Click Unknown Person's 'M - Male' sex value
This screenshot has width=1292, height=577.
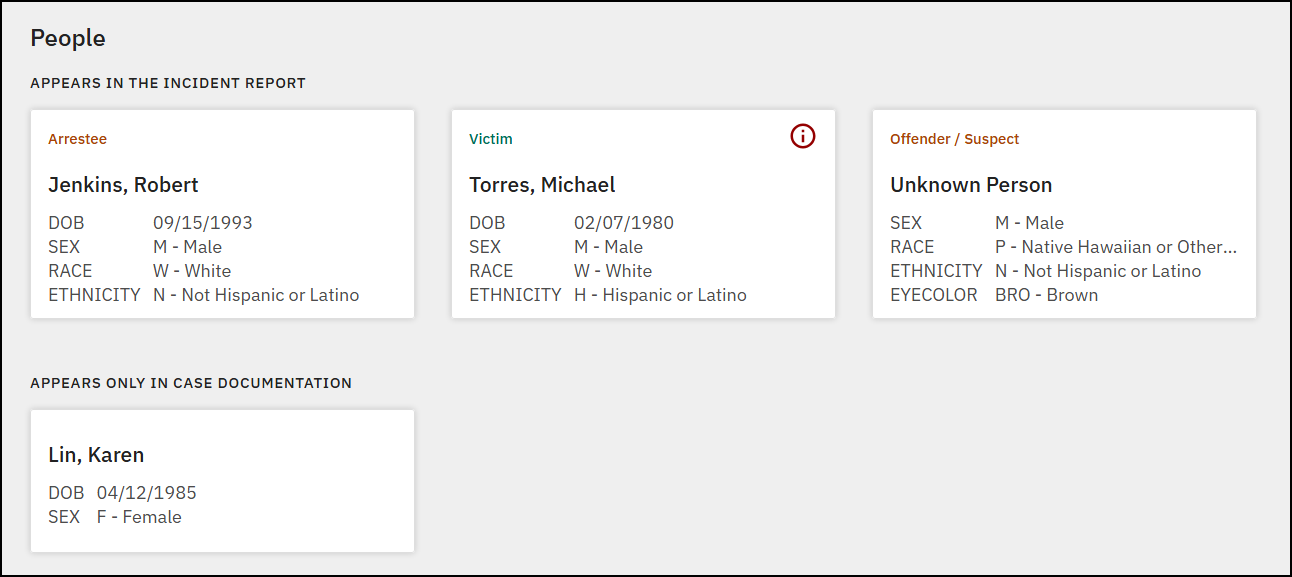pyautogui.click(x=1029, y=223)
